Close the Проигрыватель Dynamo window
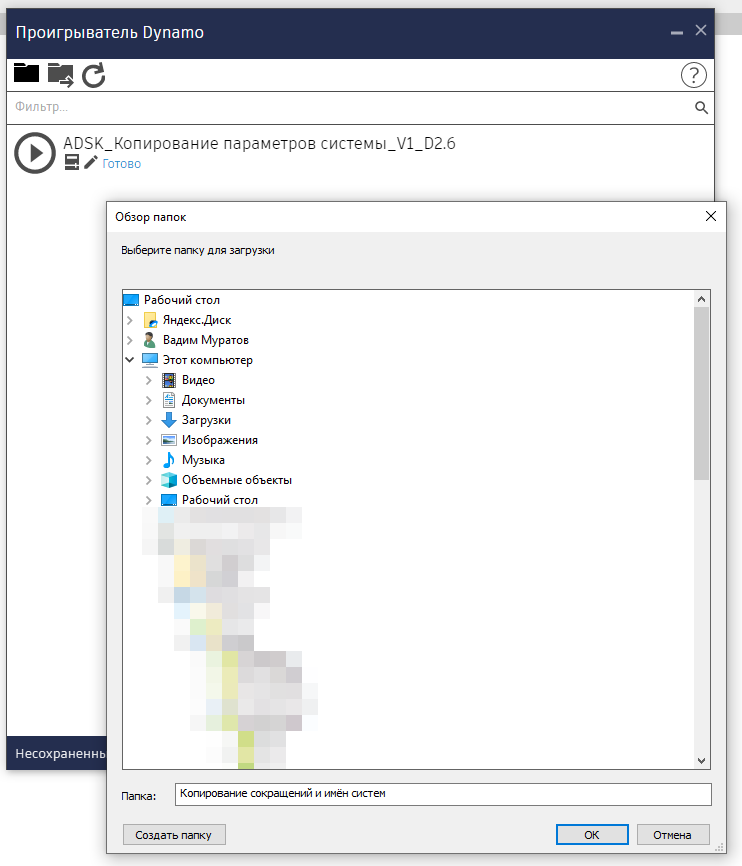The image size is (742, 866). [701, 30]
